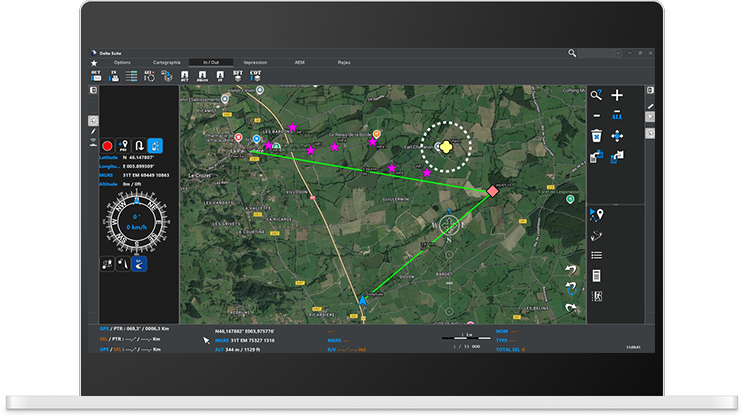Click the favorites star icon
This screenshot has width=744, height=416.
(x=94, y=64)
